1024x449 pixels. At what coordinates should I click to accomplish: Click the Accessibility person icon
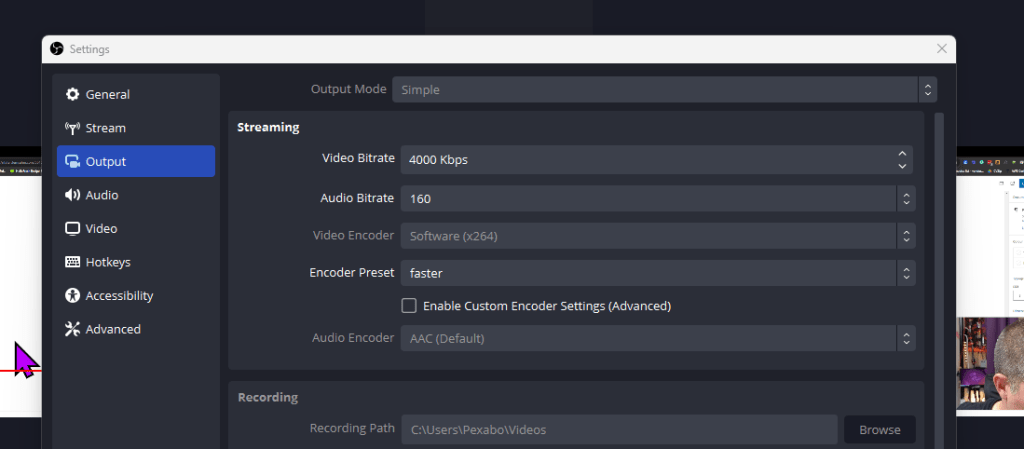72,296
